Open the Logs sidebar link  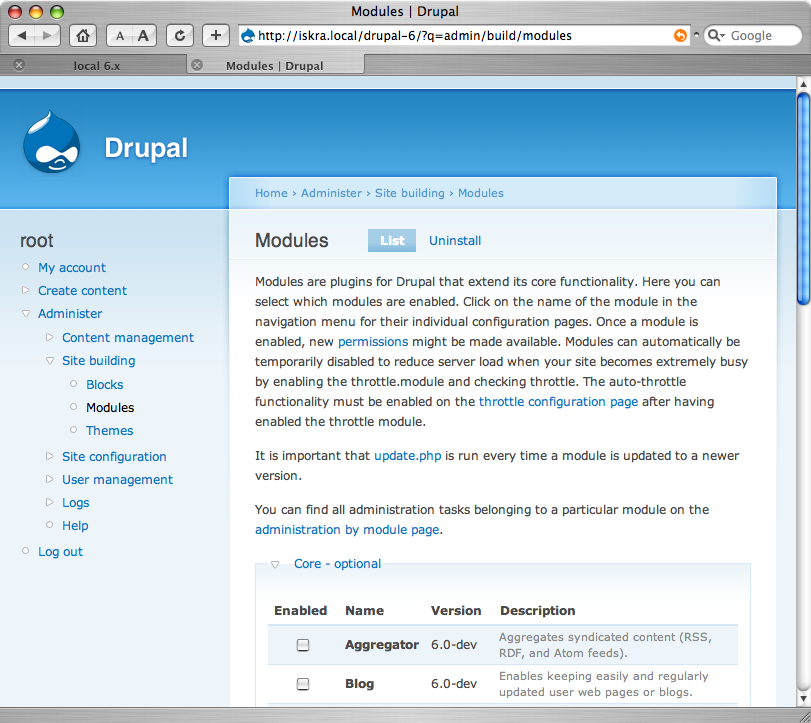point(76,503)
